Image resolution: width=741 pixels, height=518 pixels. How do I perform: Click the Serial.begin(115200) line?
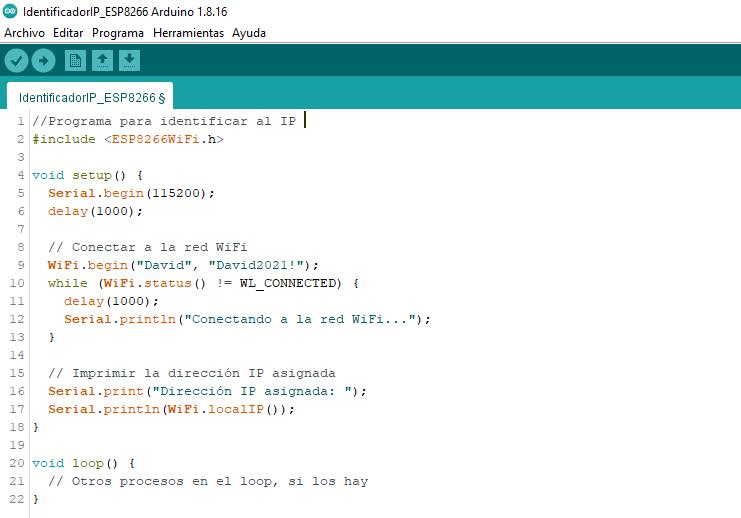pyautogui.click(x=131, y=193)
